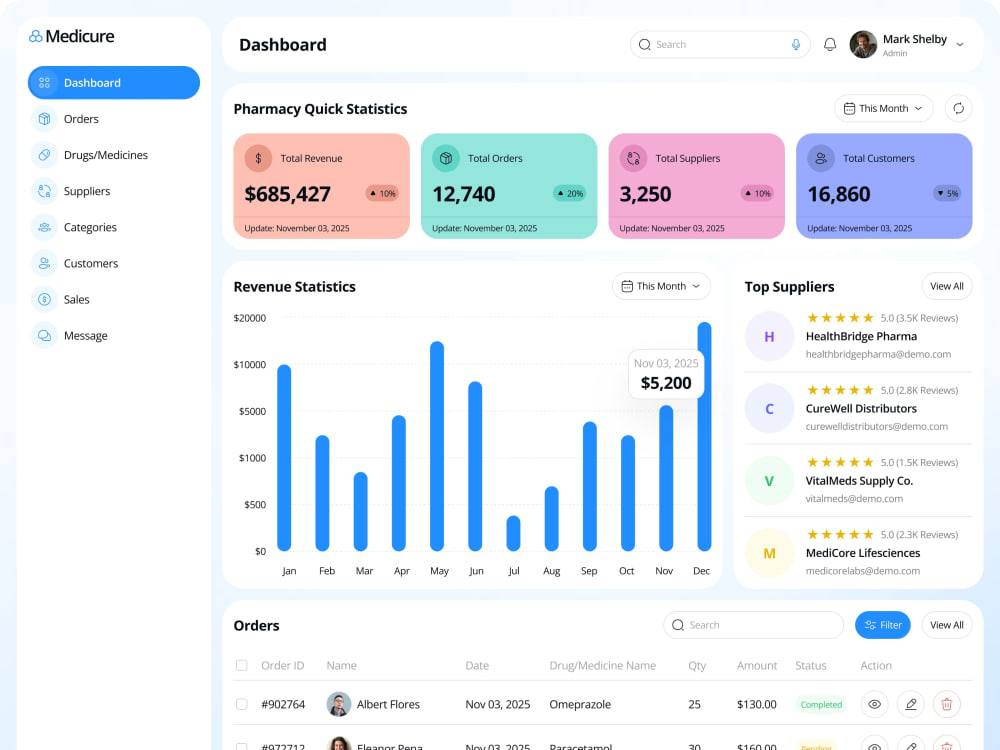1000x750 pixels.
Task: Open Drugs/Medicines menu item
Action: point(105,155)
